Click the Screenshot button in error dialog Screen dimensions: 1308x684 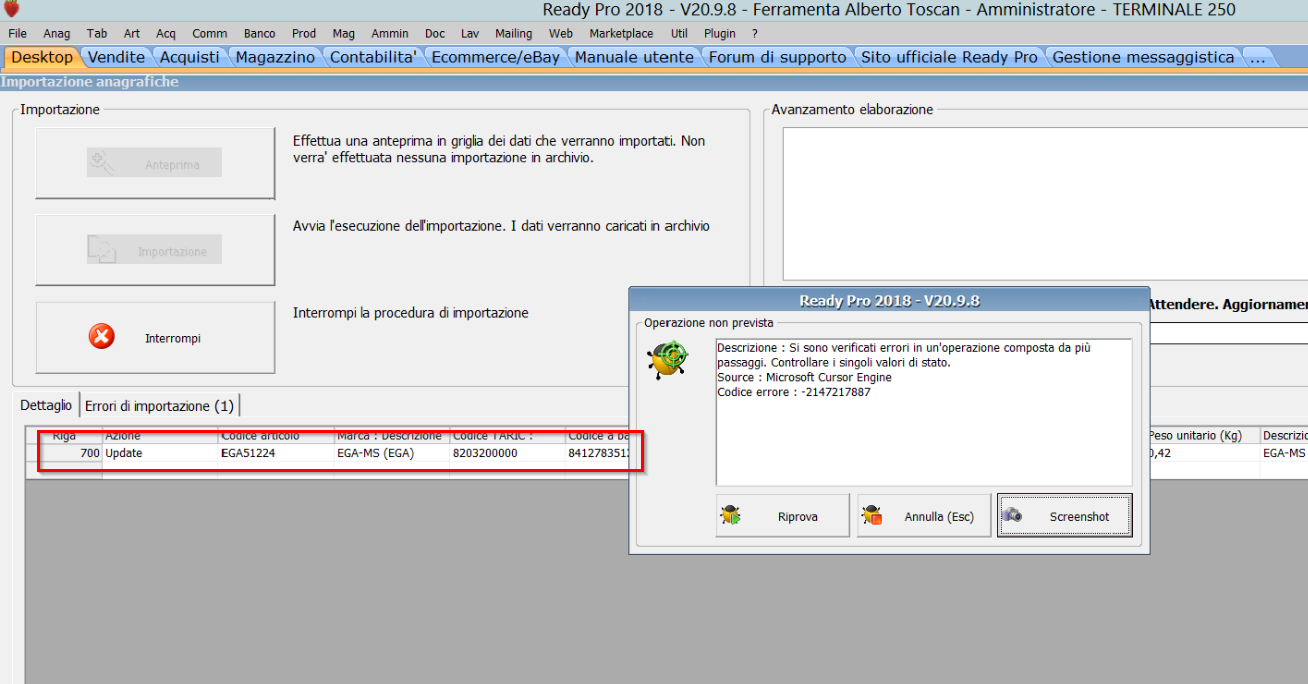[x=1065, y=516]
